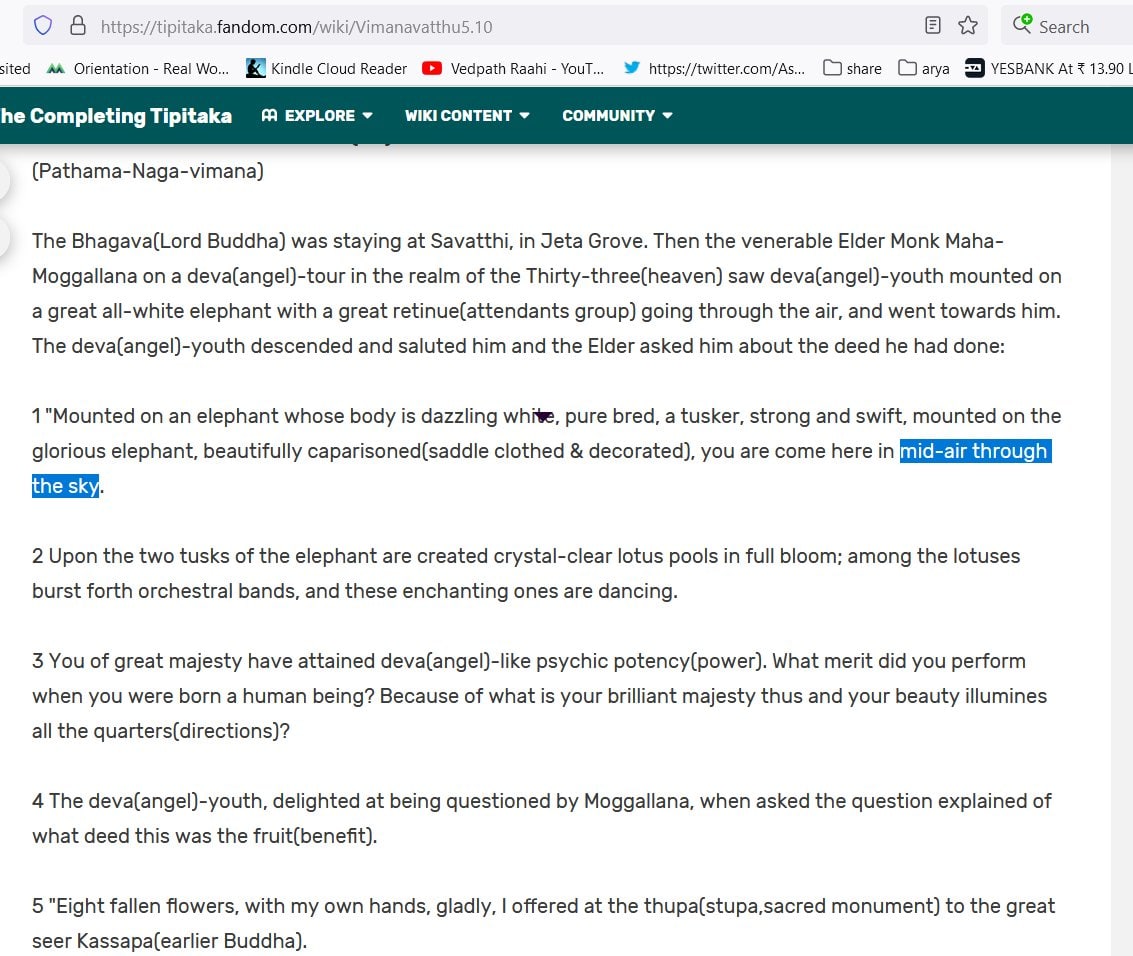
Task: Click the highlighted text 'the sky'
Action: pos(65,486)
